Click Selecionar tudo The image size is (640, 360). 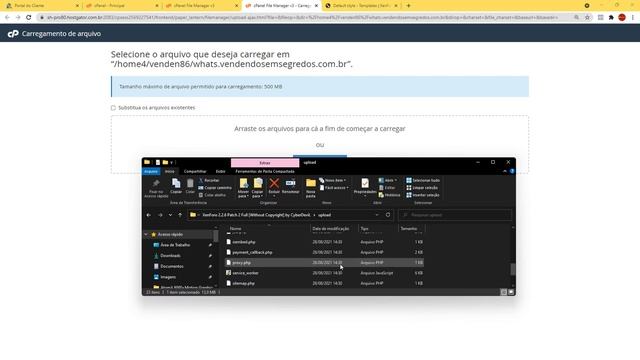pyautogui.click(x=423, y=180)
